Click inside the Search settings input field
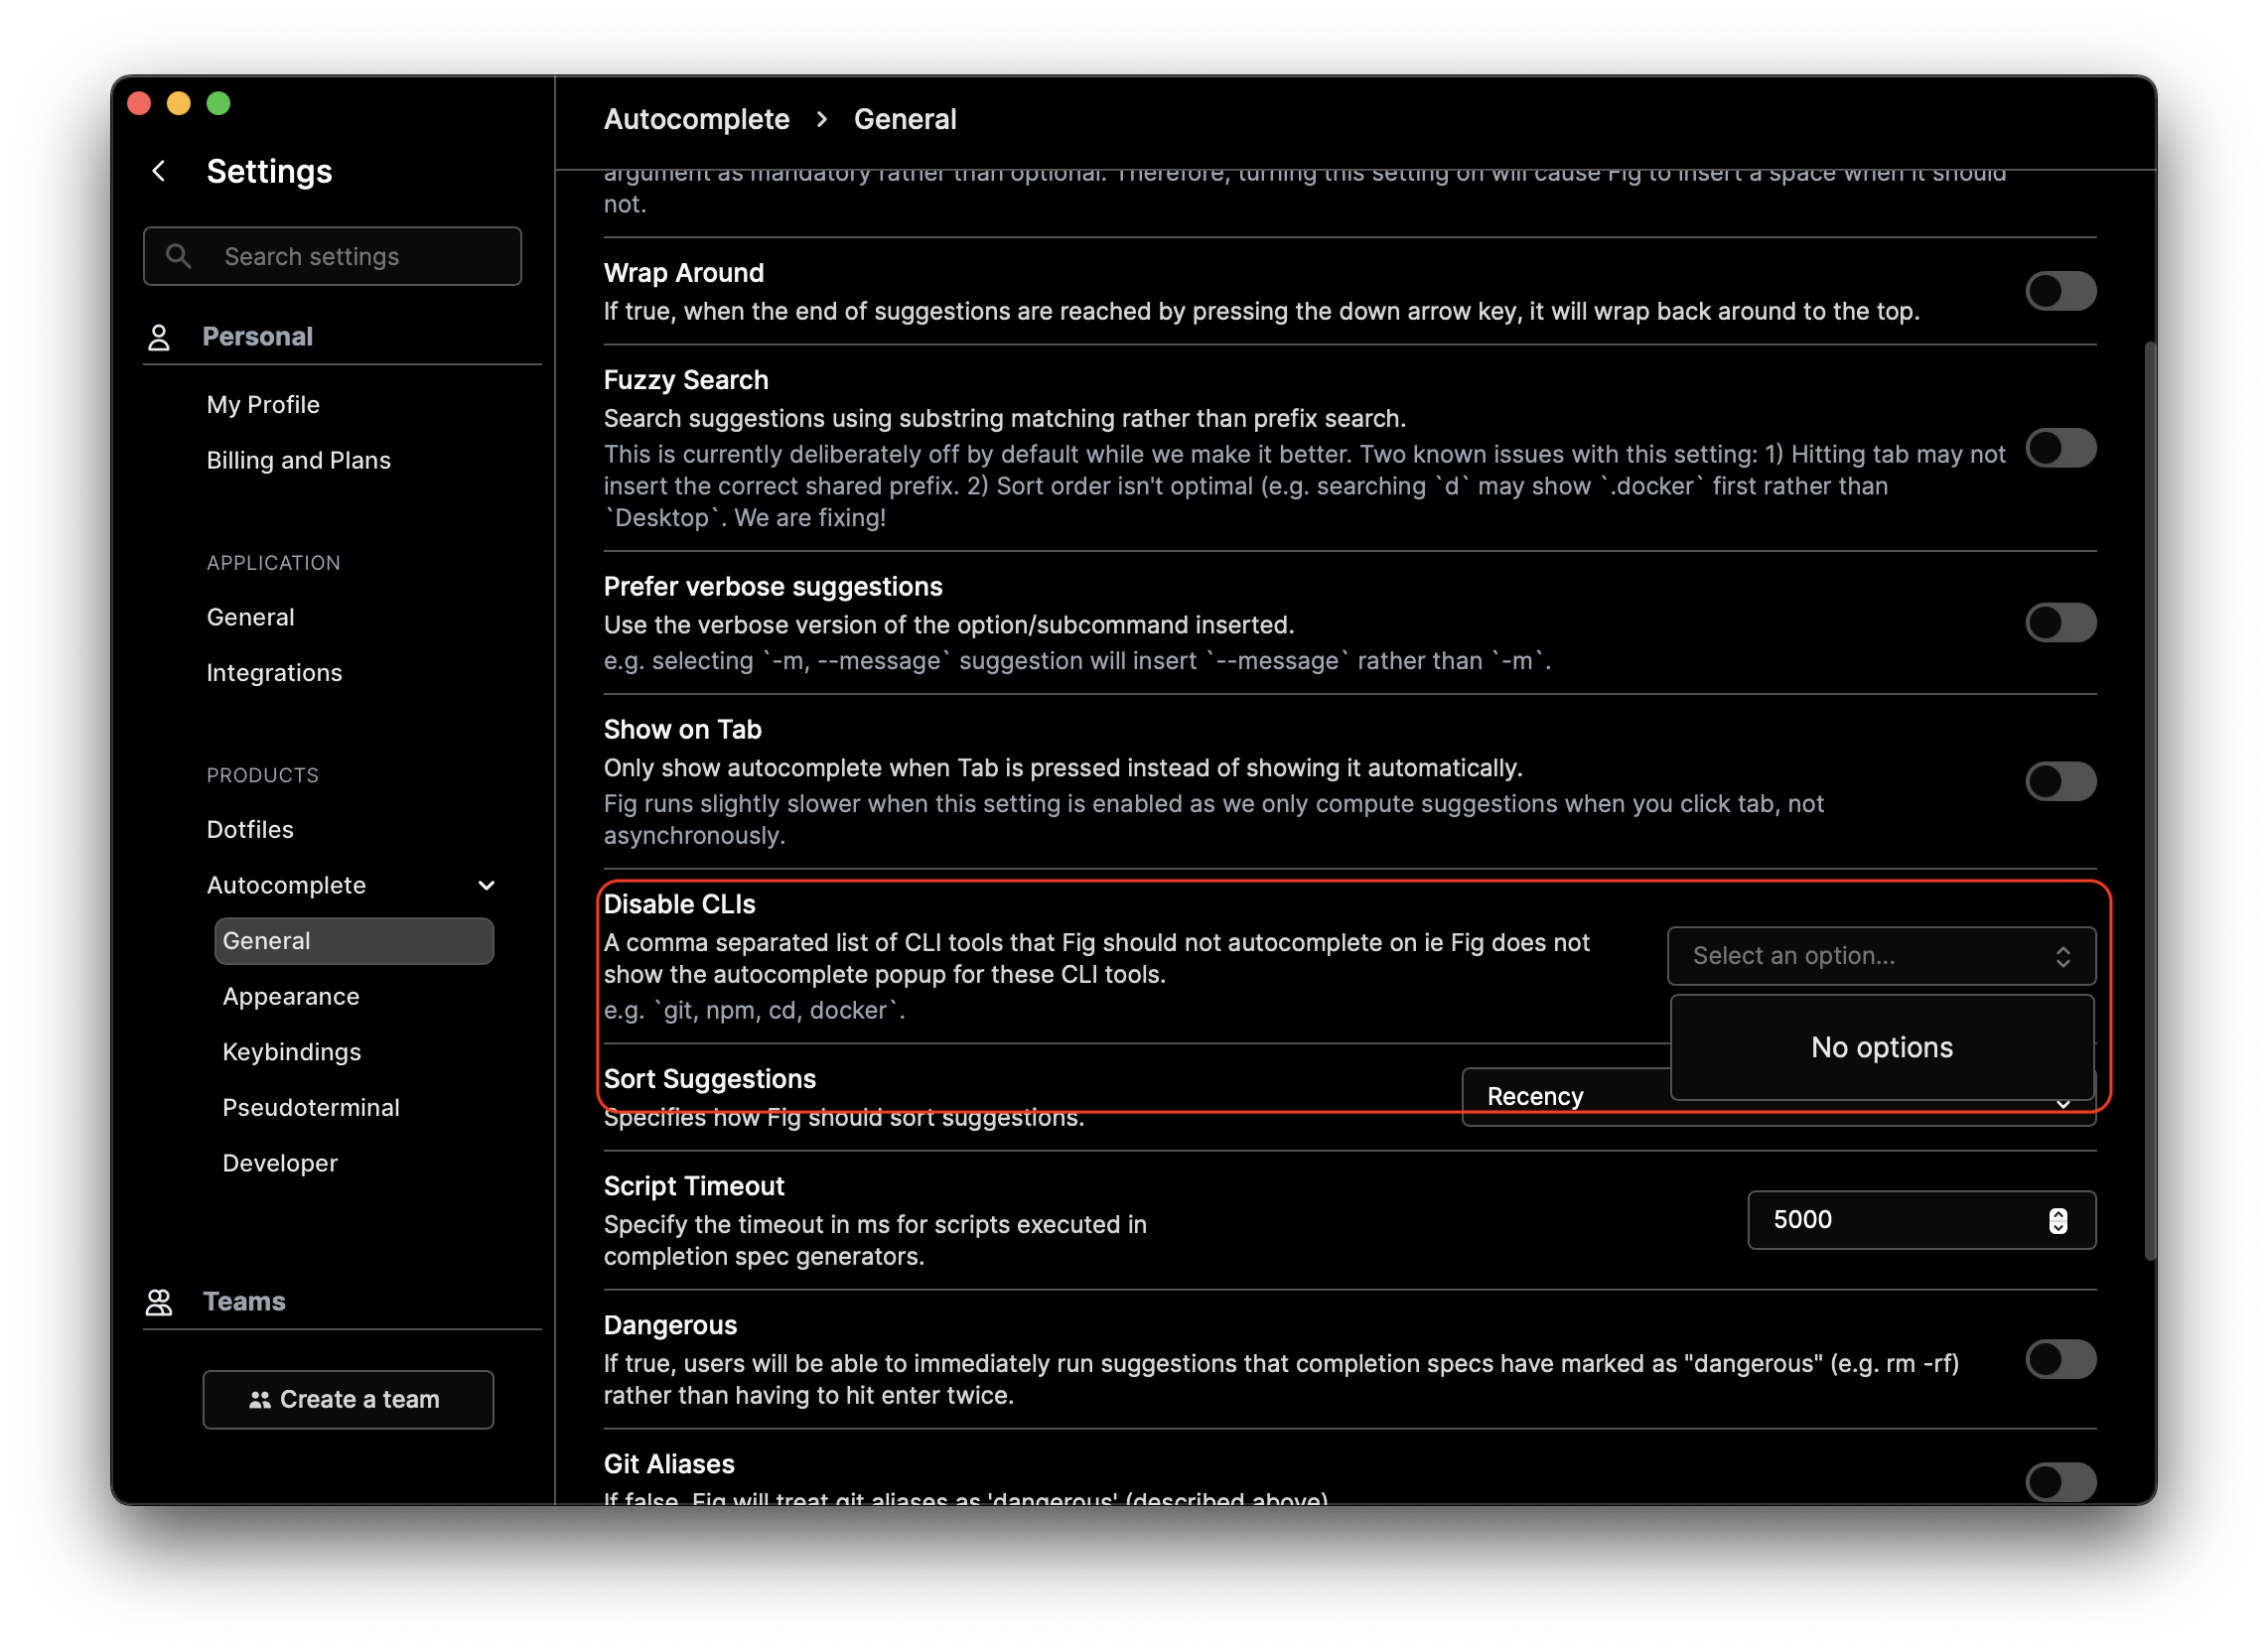The height and width of the screenshot is (1652, 2268). click(x=330, y=256)
